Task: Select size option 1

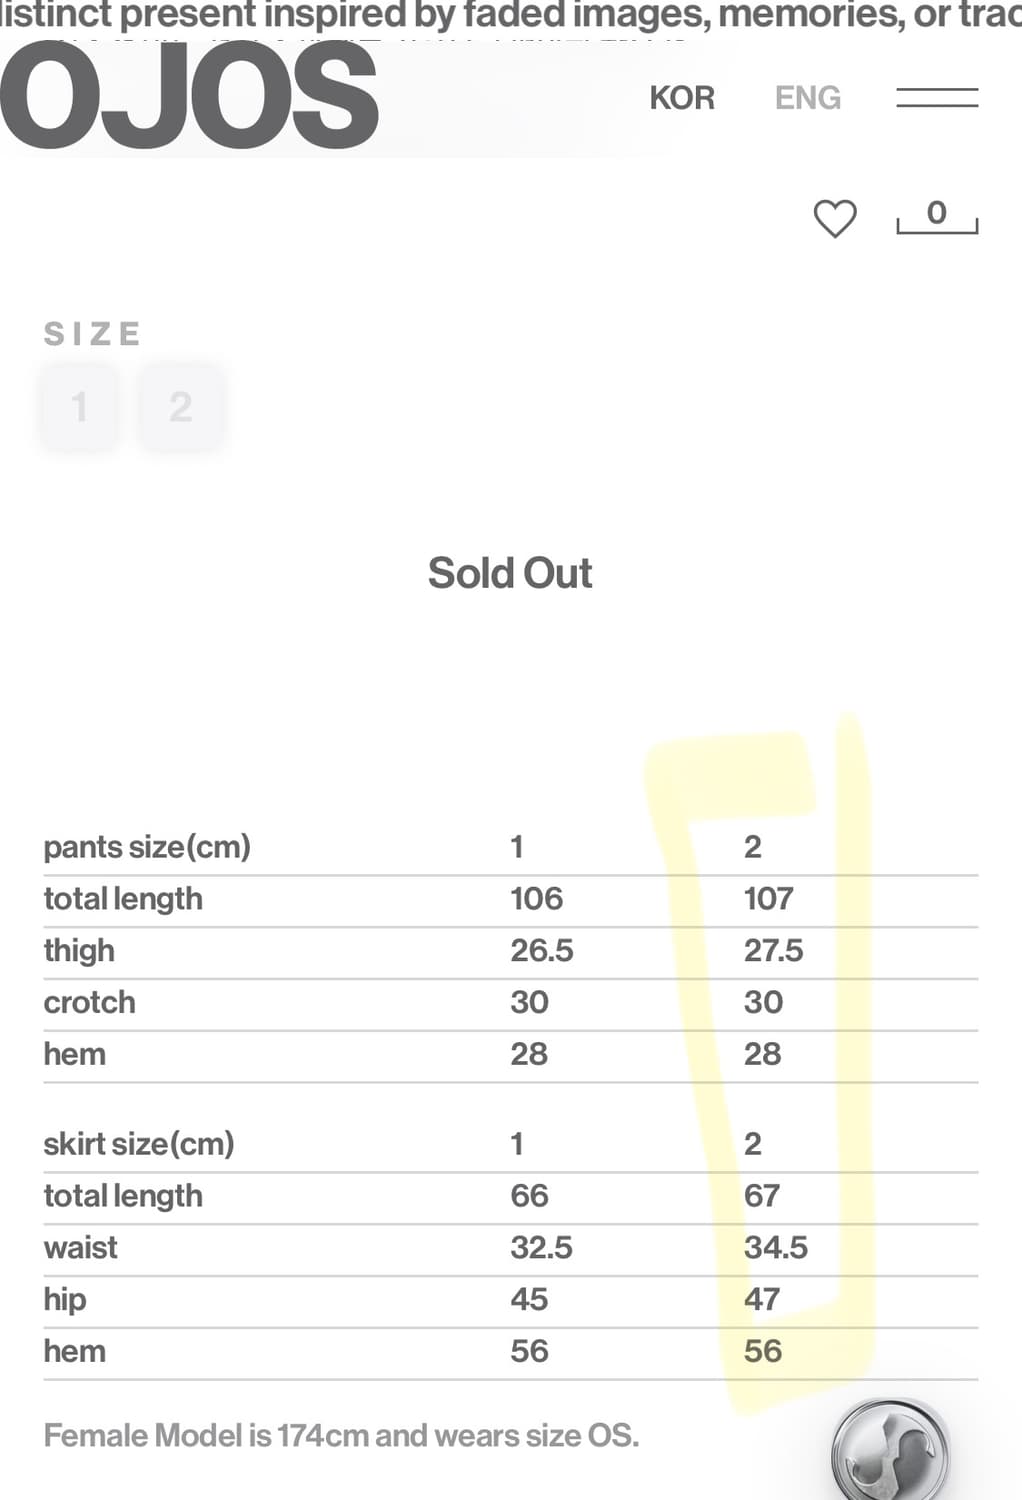Action: pos(79,407)
